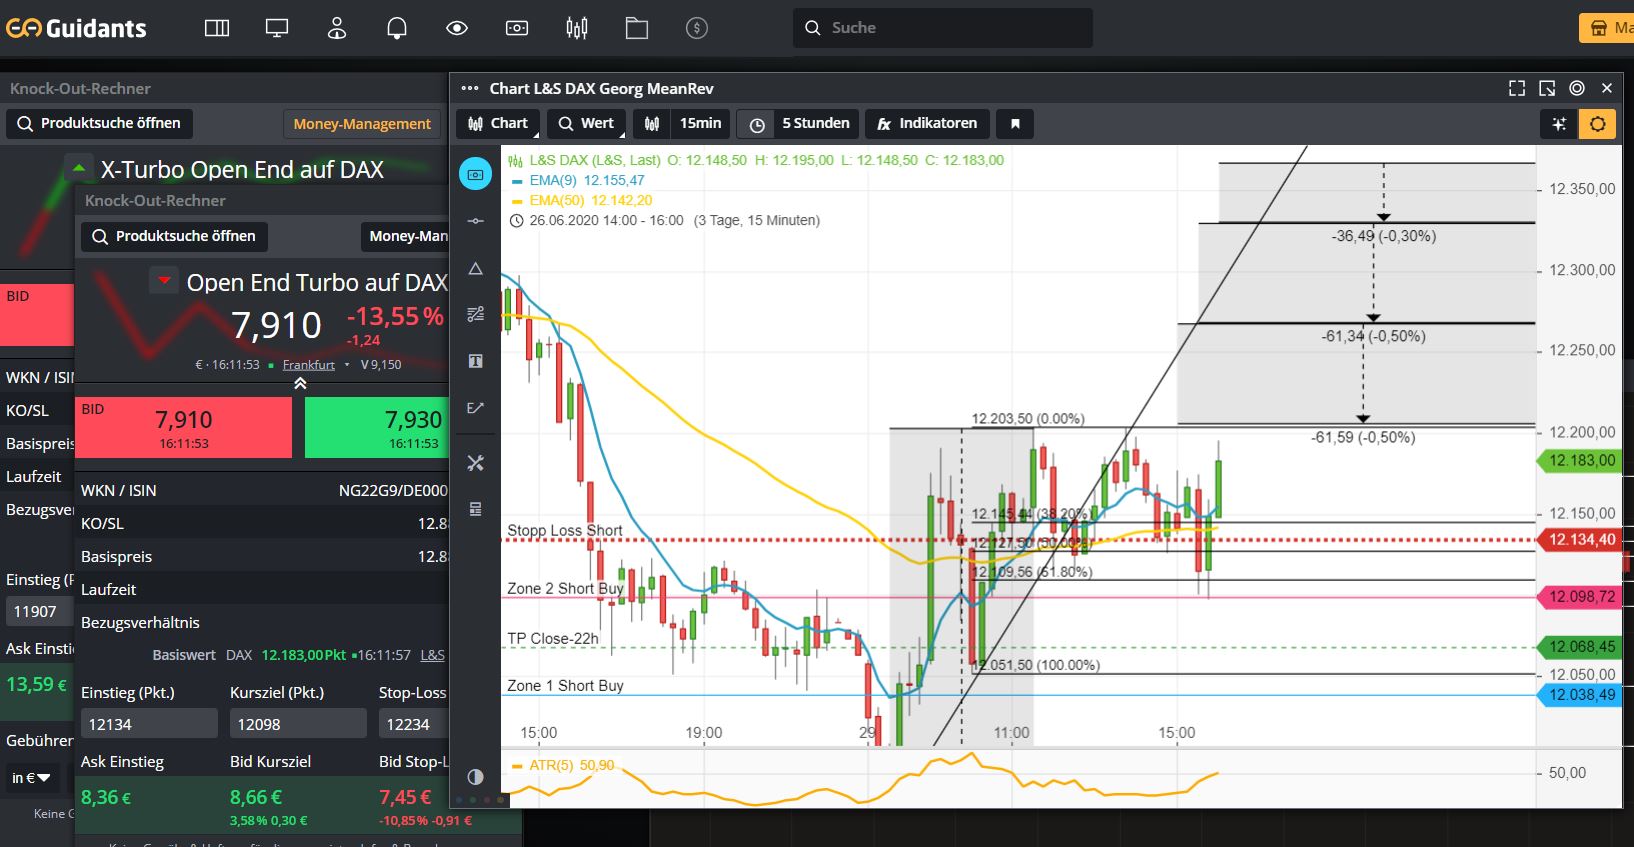Click the chart window target circle icon
The image size is (1634, 847).
1577,88
